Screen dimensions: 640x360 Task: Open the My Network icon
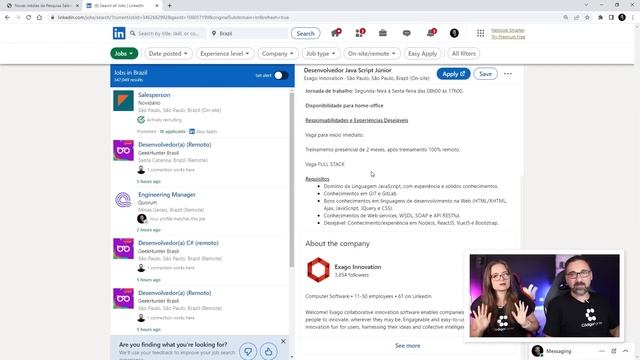tap(360, 33)
